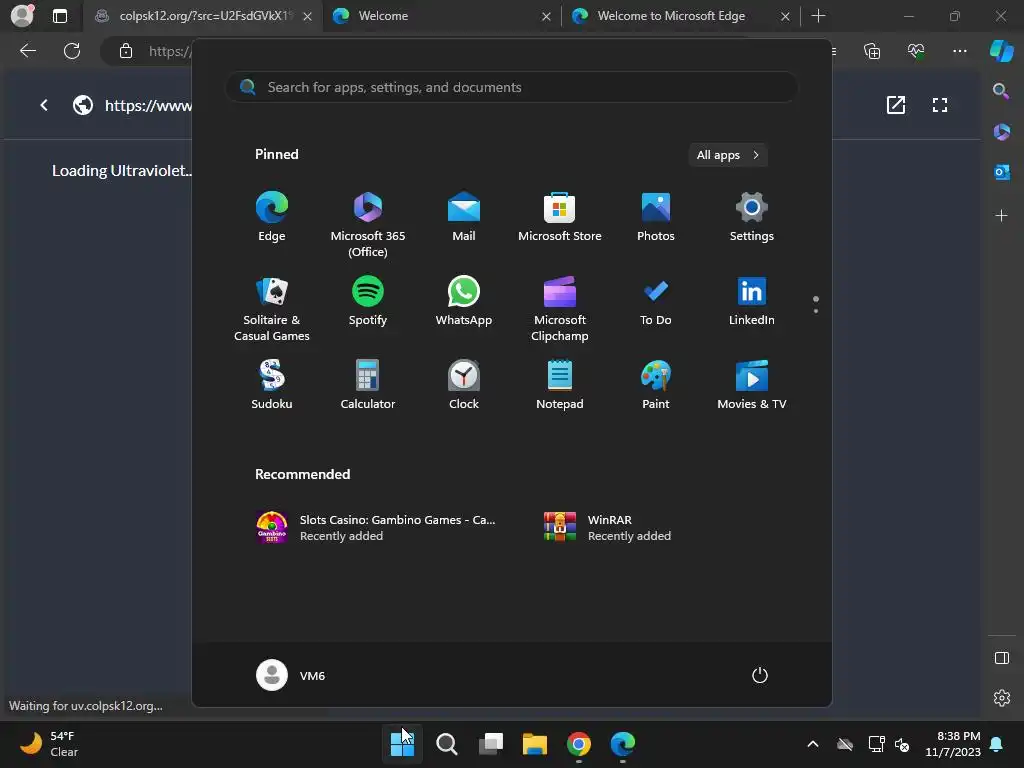Image resolution: width=1024 pixels, height=768 pixels.
Task: Open the Edge profile avatar
Action: click(x=22, y=15)
